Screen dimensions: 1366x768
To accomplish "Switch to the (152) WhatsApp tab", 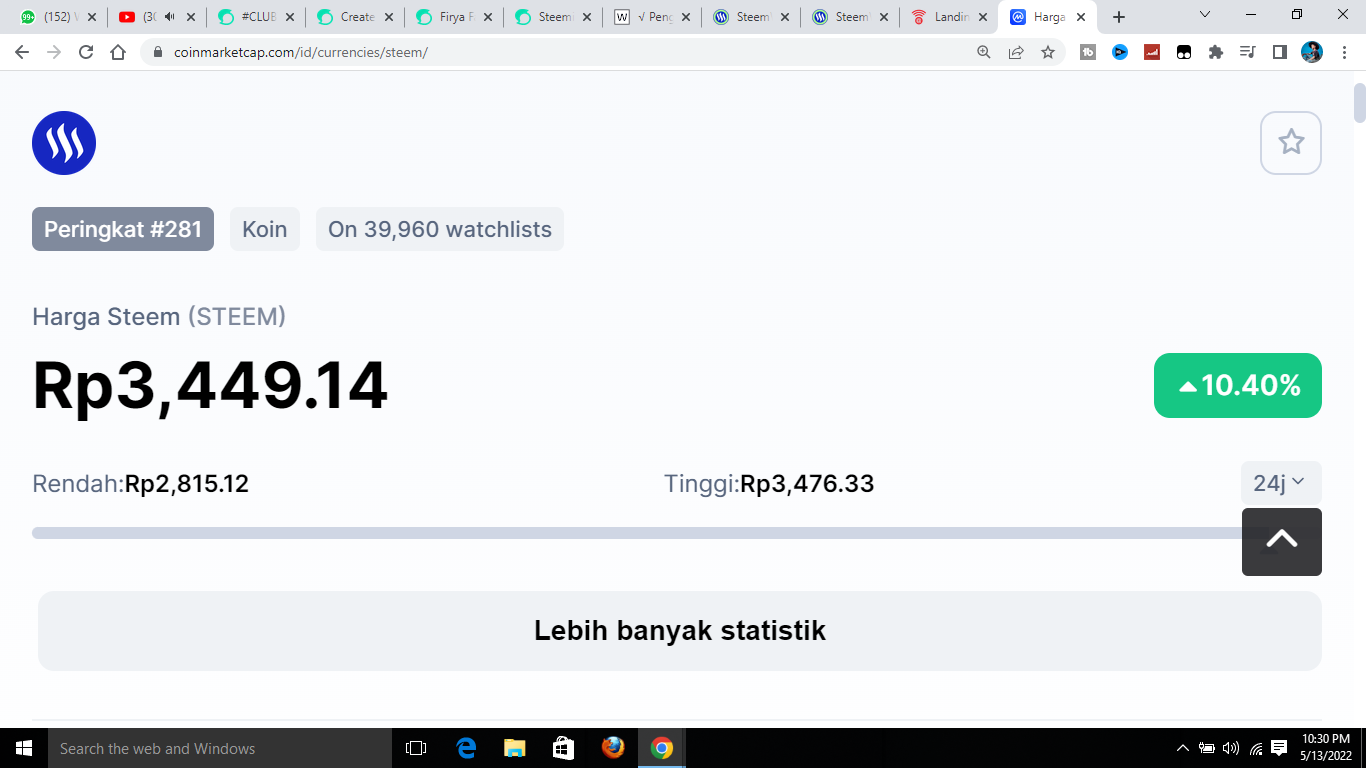I will (x=57, y=17).
